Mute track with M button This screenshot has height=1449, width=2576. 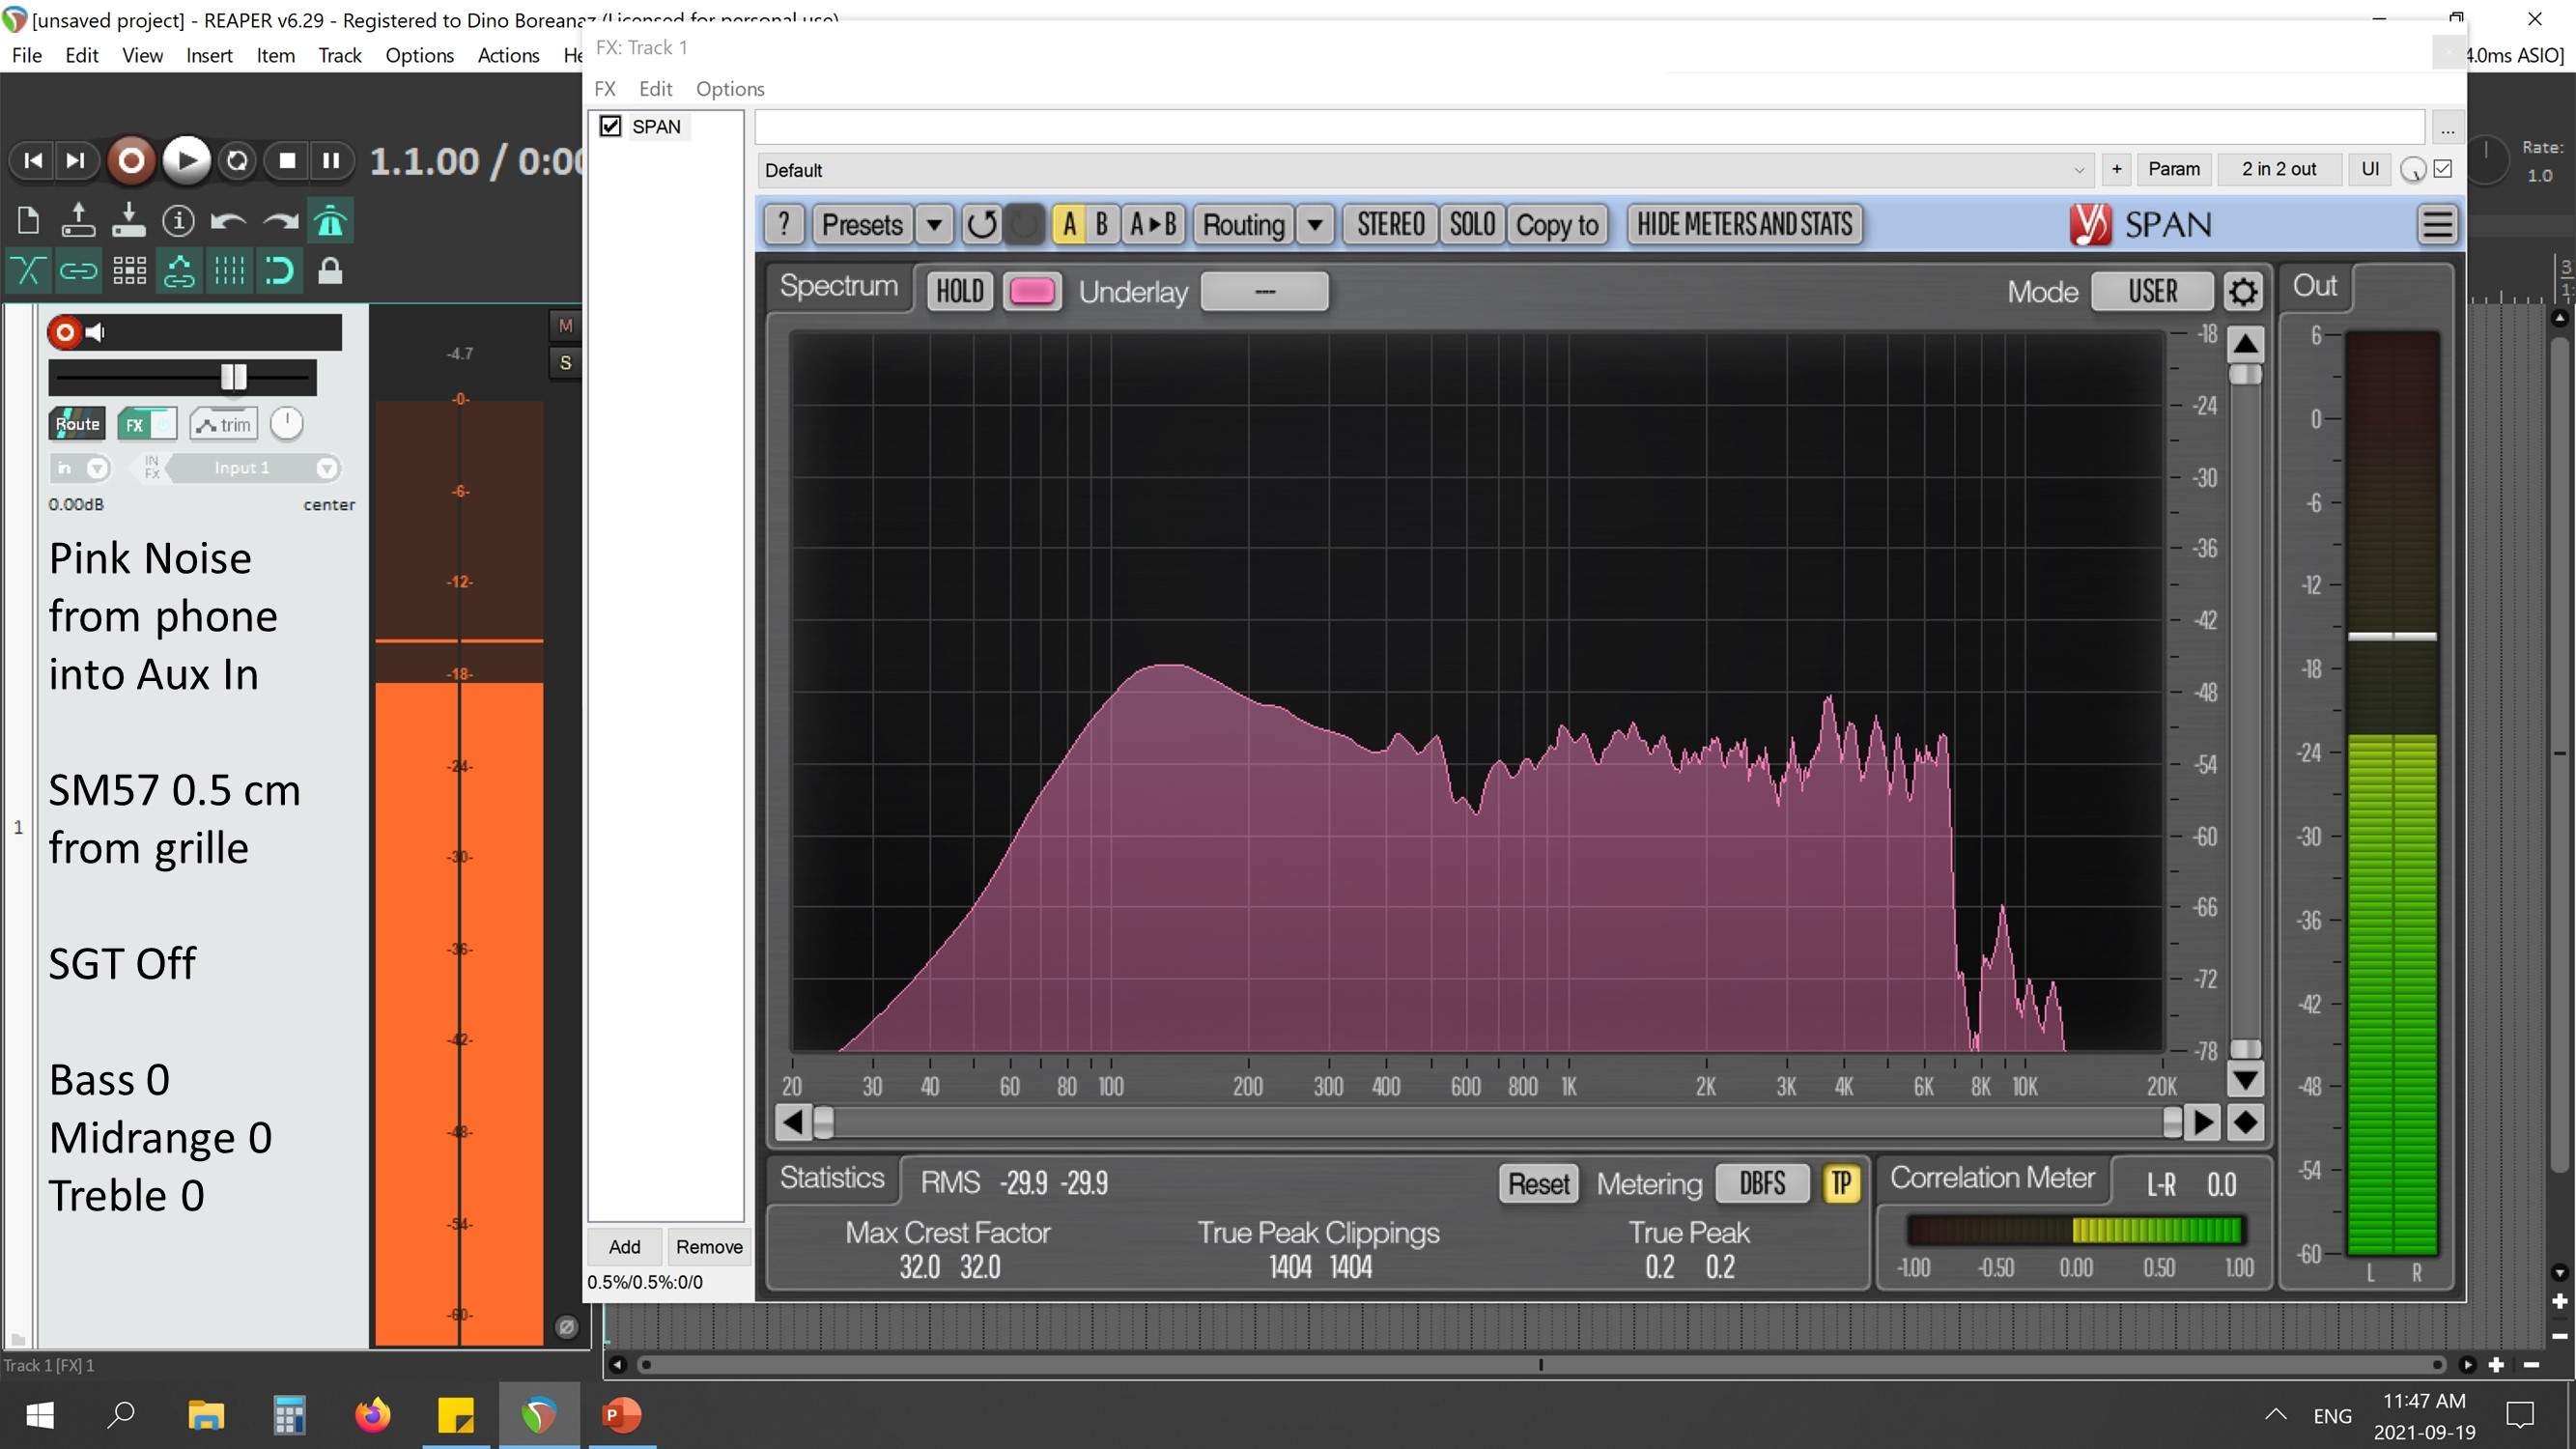coord(565,326)
